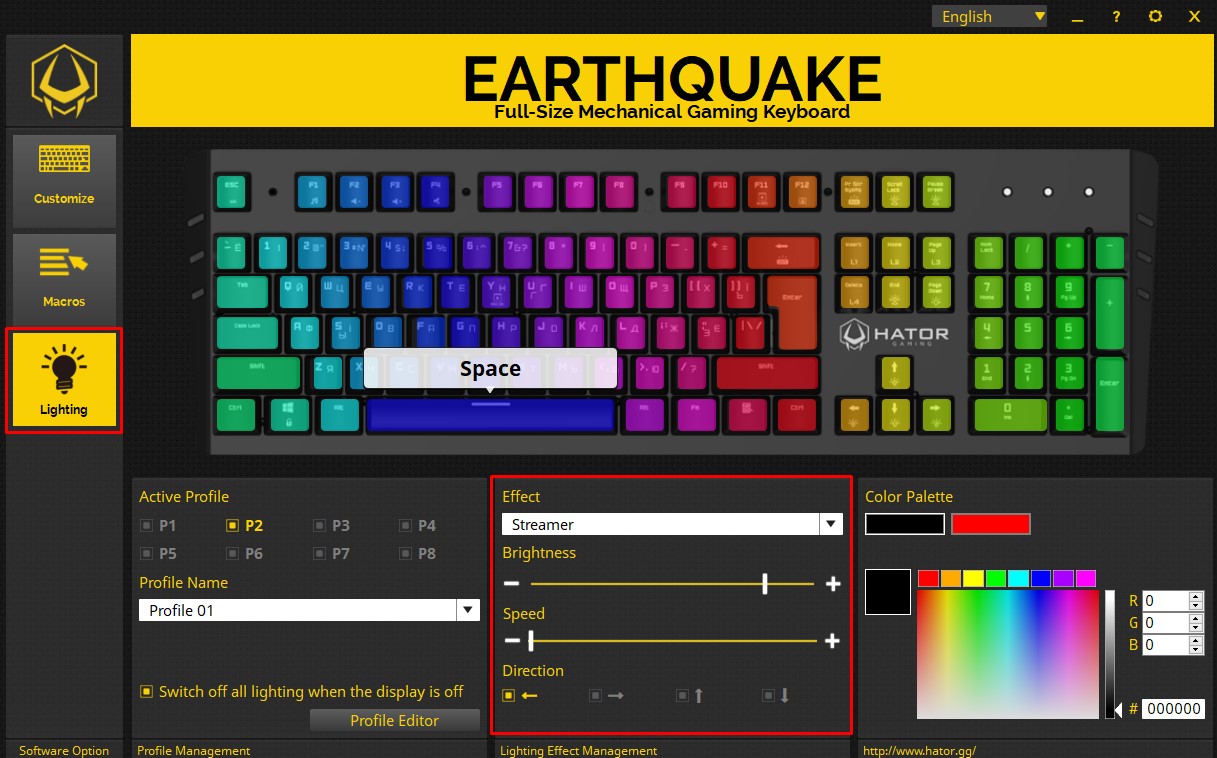Select the Tab key on the keyboard
This screenshot has width=1217, height=758.
243,291
